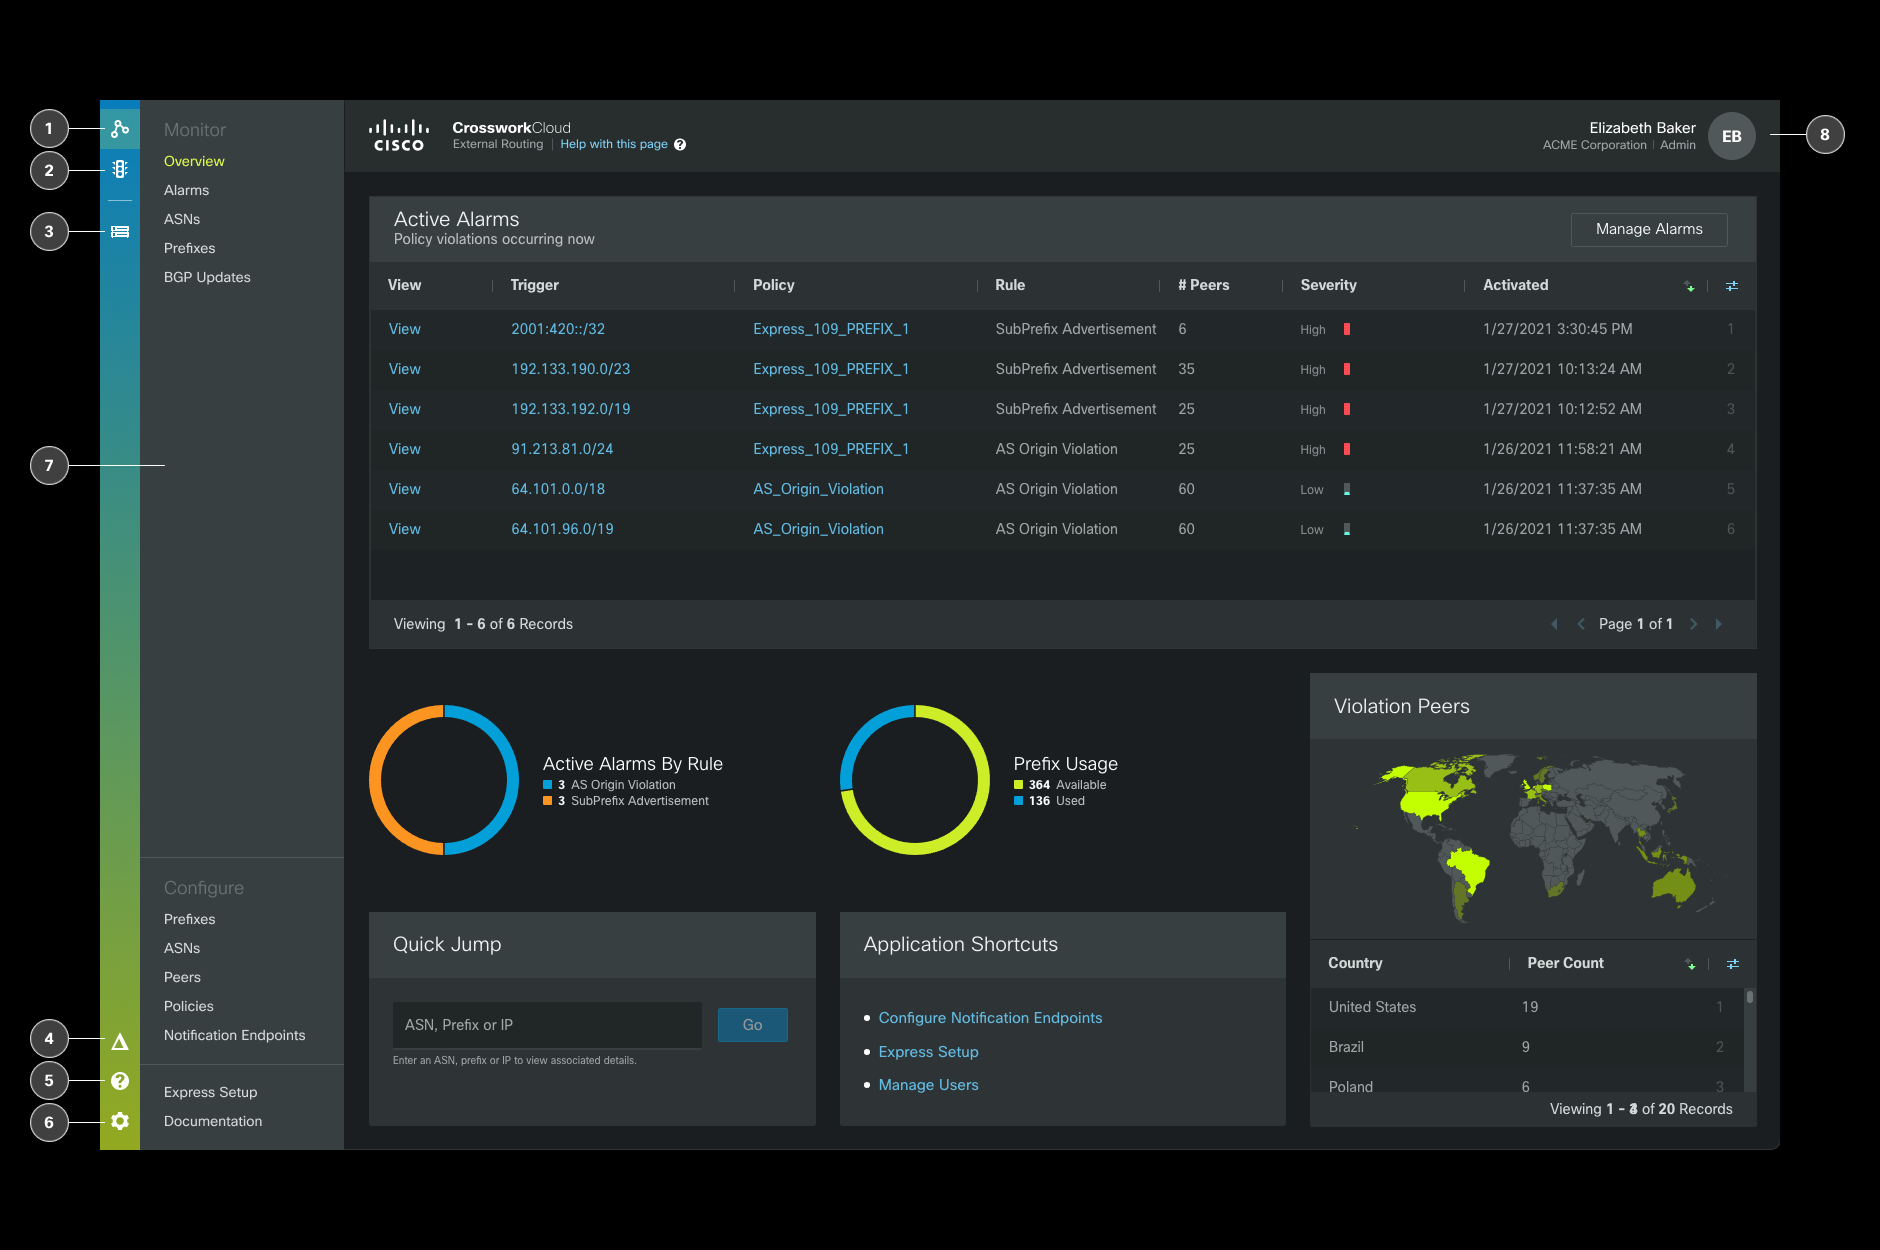This screenshot has height=1250, width=1880.
Task: Open the server stack icon in sidebar
Action: (120, 232)
